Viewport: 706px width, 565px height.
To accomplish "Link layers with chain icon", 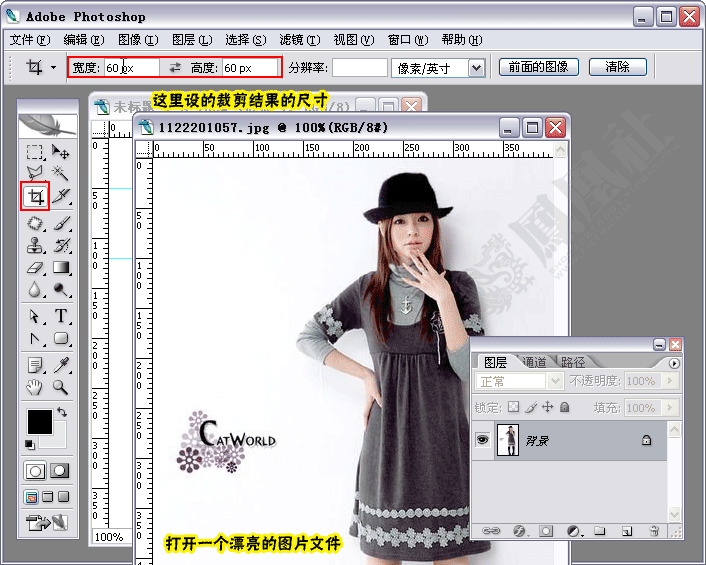I will [x=491, y=531].
